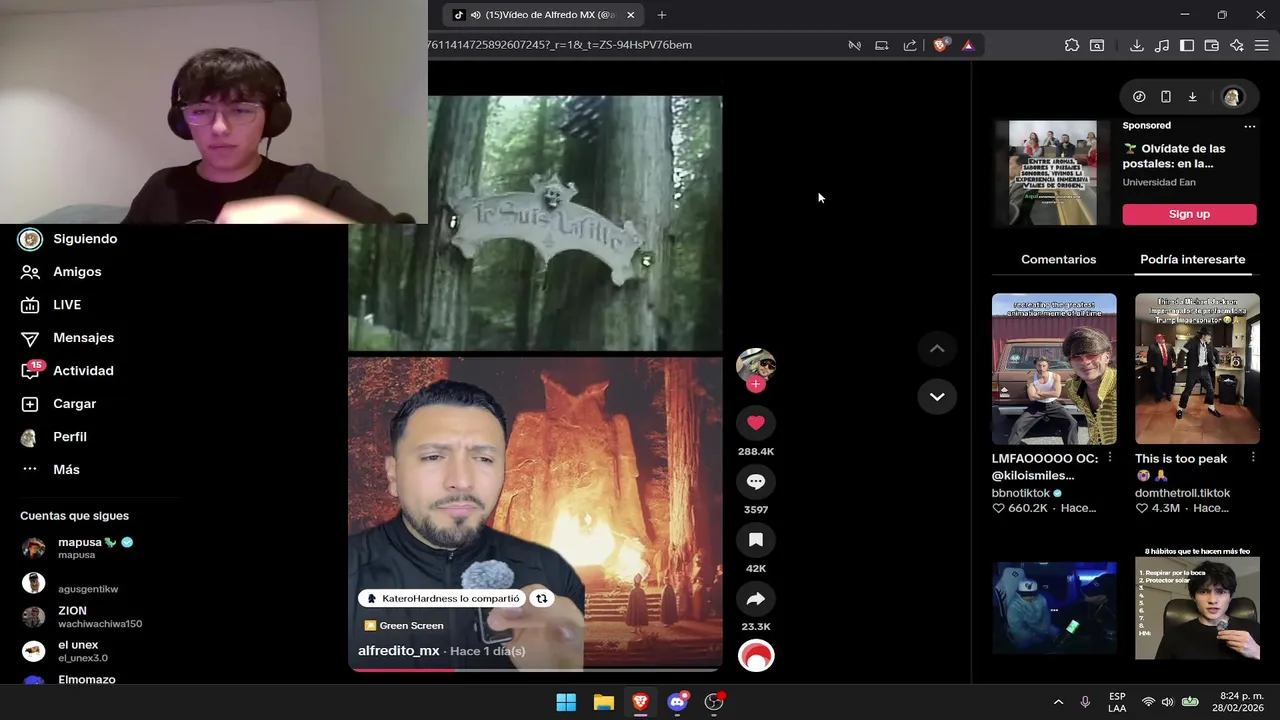Screen dimensions: 1280x720
Task: Open OBS Studio from the taskbar
Action: pyautogui.click(x=714, y=702)
